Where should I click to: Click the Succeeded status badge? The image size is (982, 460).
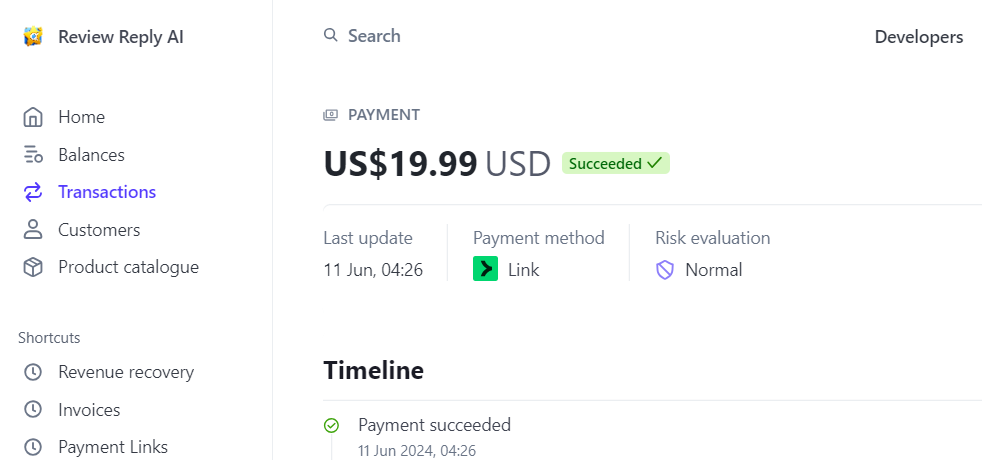[615, 163]
